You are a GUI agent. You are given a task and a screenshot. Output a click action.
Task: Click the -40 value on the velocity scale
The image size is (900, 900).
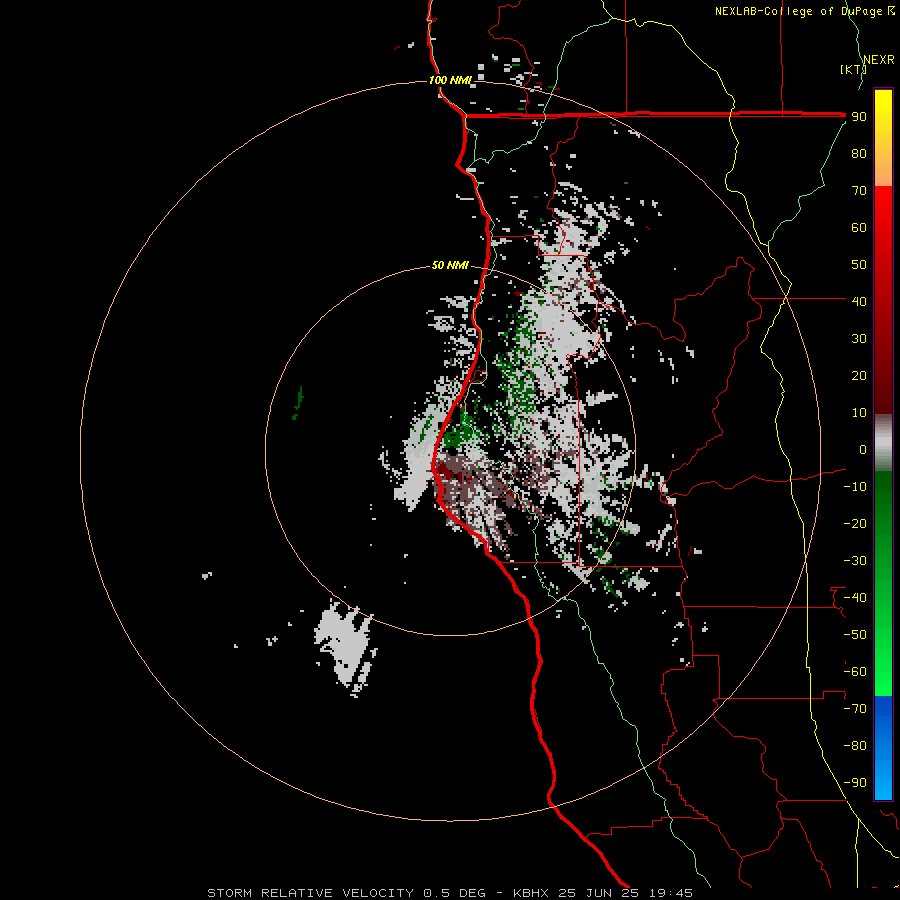coord(855,598)
